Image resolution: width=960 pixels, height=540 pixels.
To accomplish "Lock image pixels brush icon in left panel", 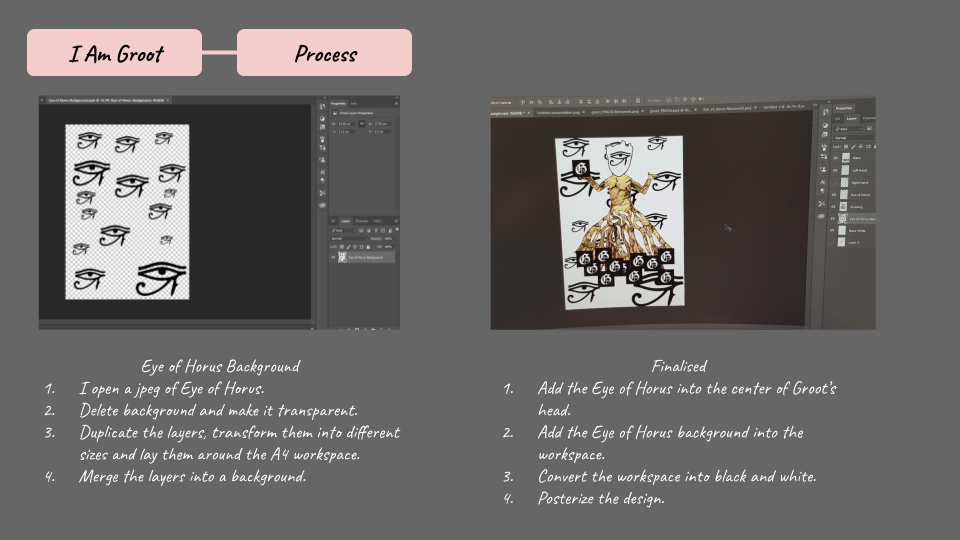I will coord(348,247).
